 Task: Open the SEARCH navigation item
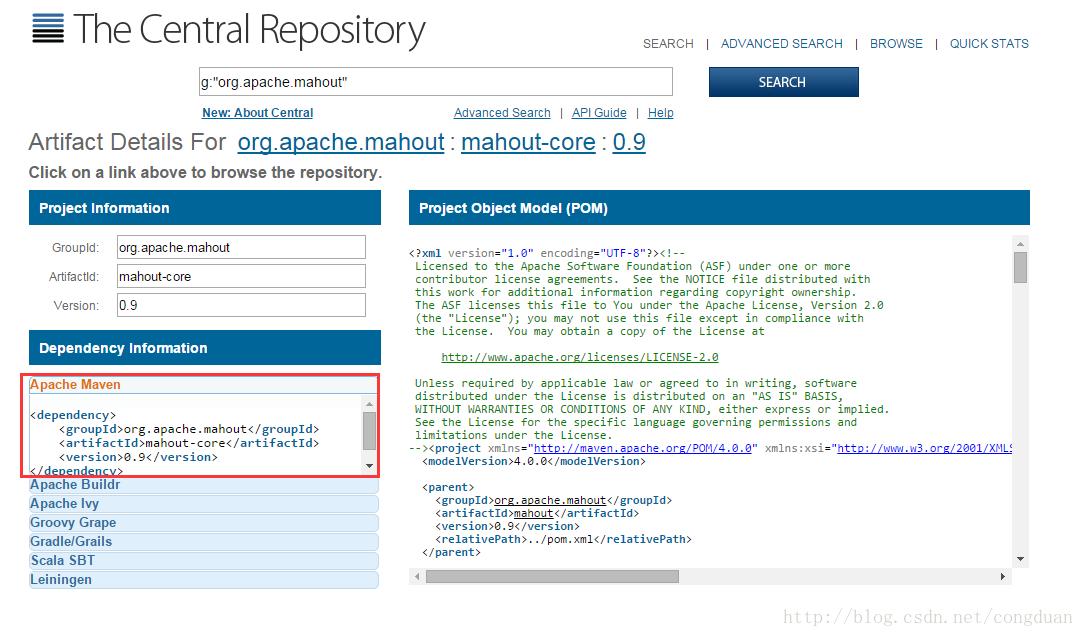pos(668,44)
